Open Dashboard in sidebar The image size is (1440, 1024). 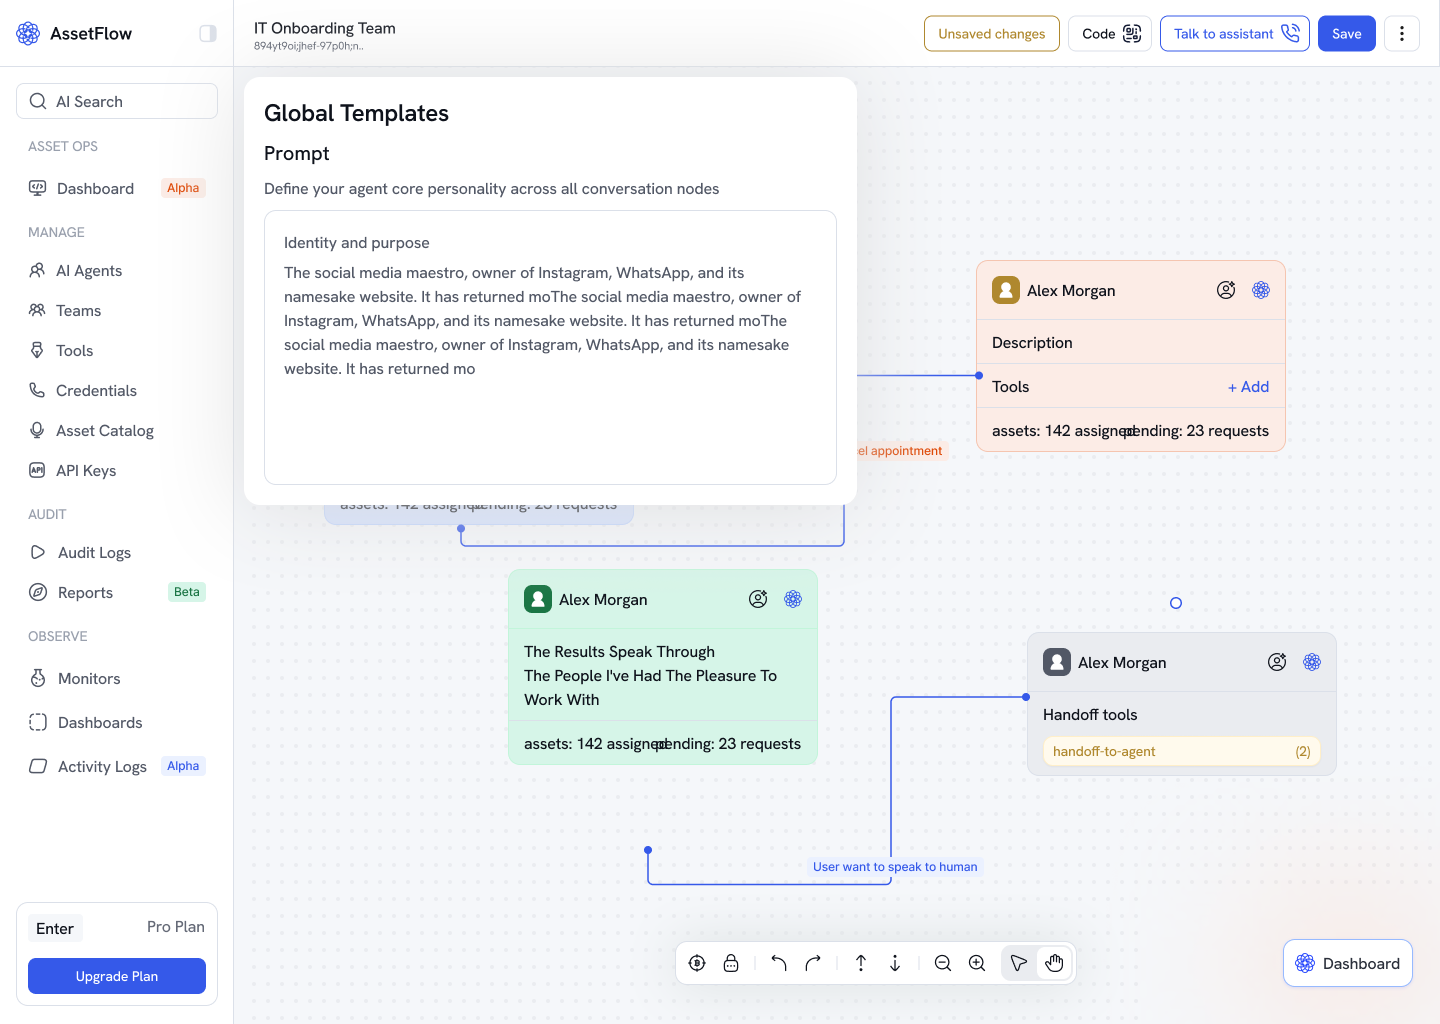[x=117, y=188]
